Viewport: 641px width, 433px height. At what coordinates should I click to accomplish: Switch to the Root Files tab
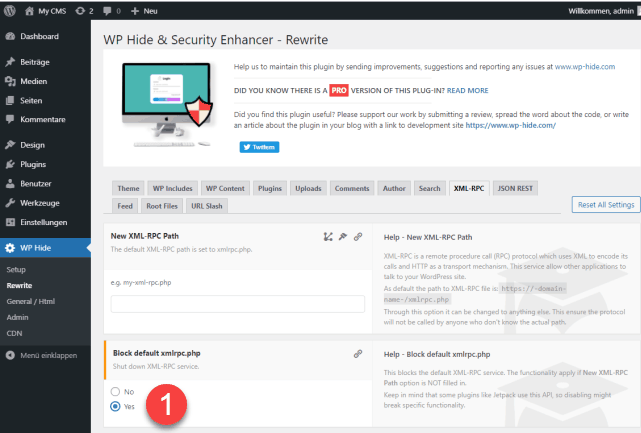(162, 206)
